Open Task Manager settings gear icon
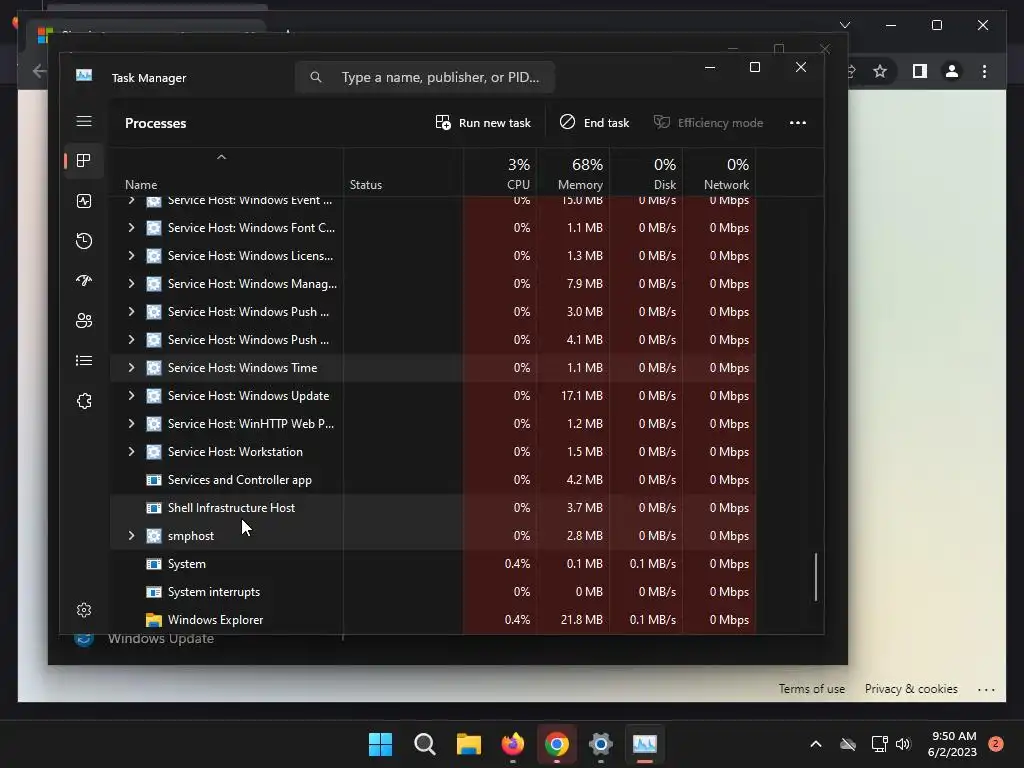The image size is (1024, 768). pos(84,610)
